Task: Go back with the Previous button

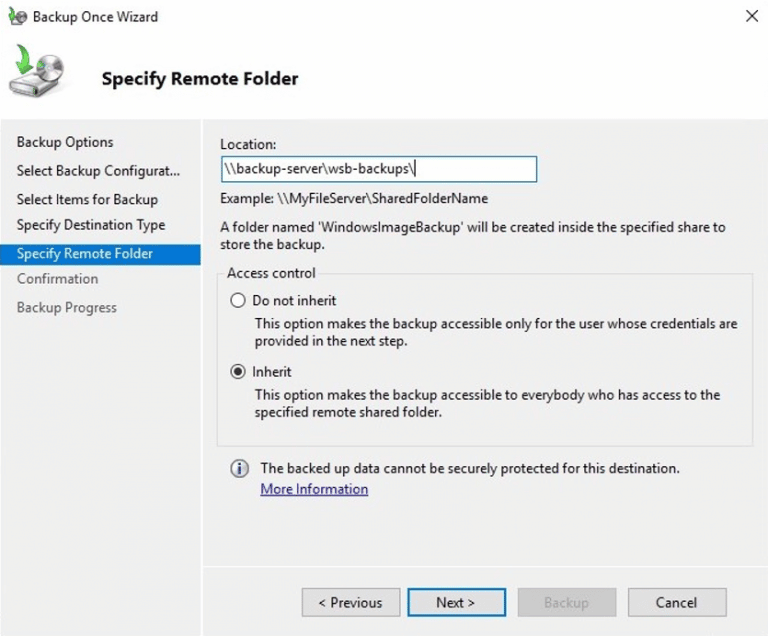Action: point(351,602)
